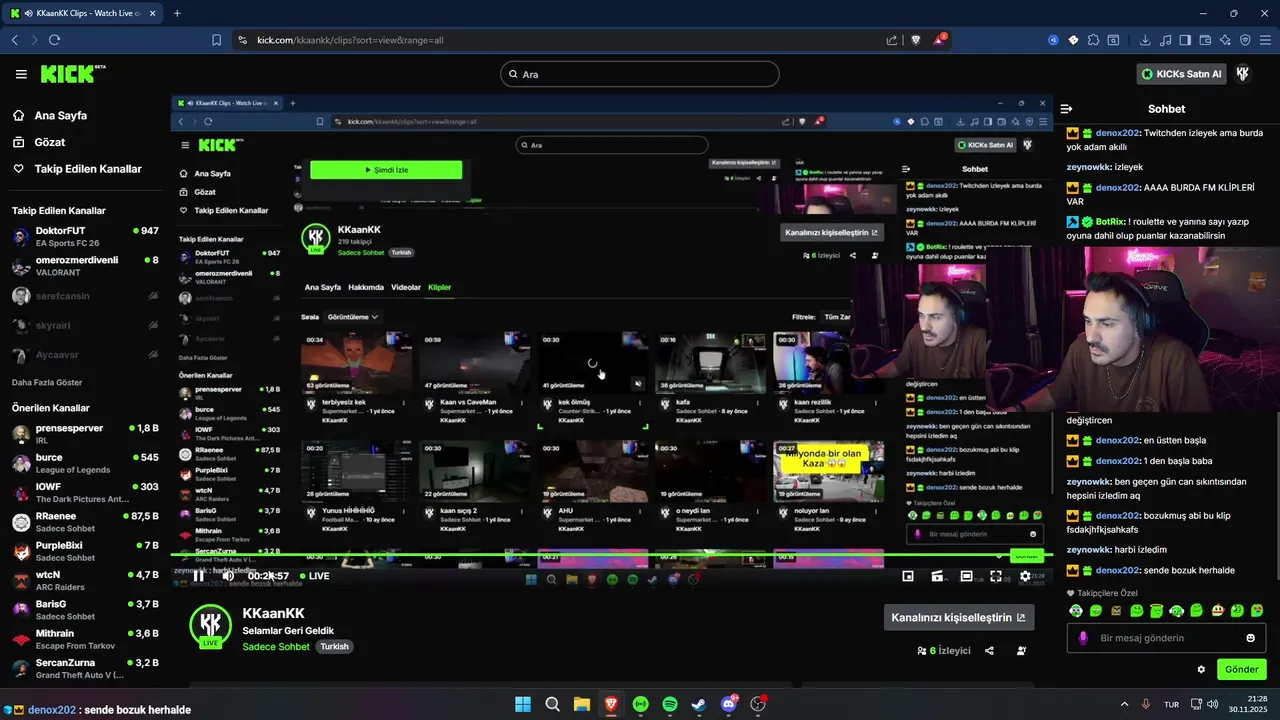This screenshot has height=720, width=1280.
Task: Click Kanalınızı kişiselleştirin button below the player
Action: [x=959, y=617]
